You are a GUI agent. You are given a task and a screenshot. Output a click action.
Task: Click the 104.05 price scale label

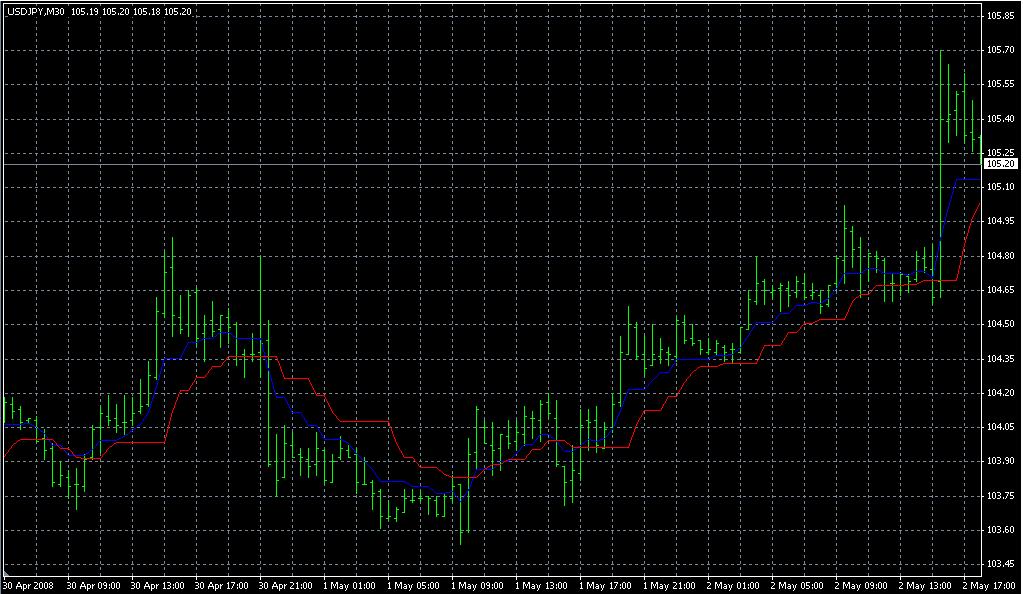point(1001,427)
